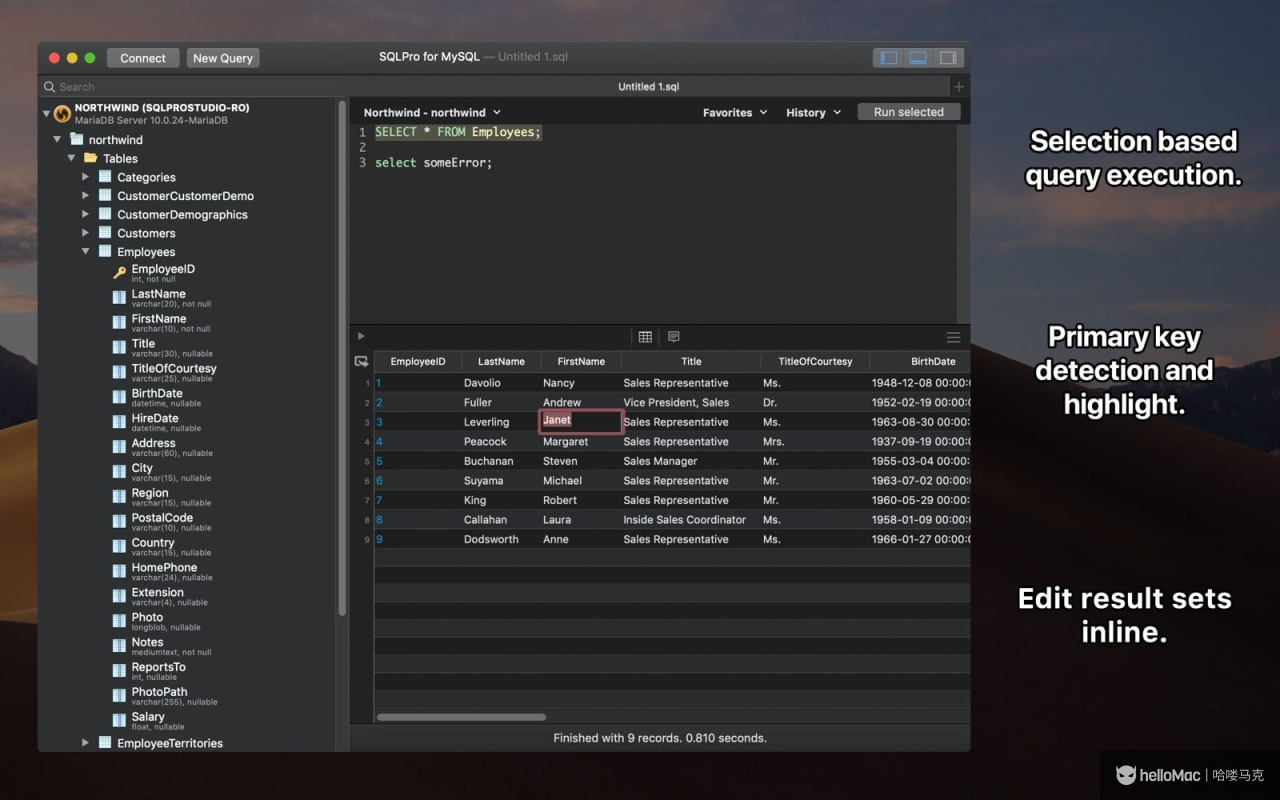Select the PostalCode column in tree
The image size is (1280, 800).
pos(162,521)
